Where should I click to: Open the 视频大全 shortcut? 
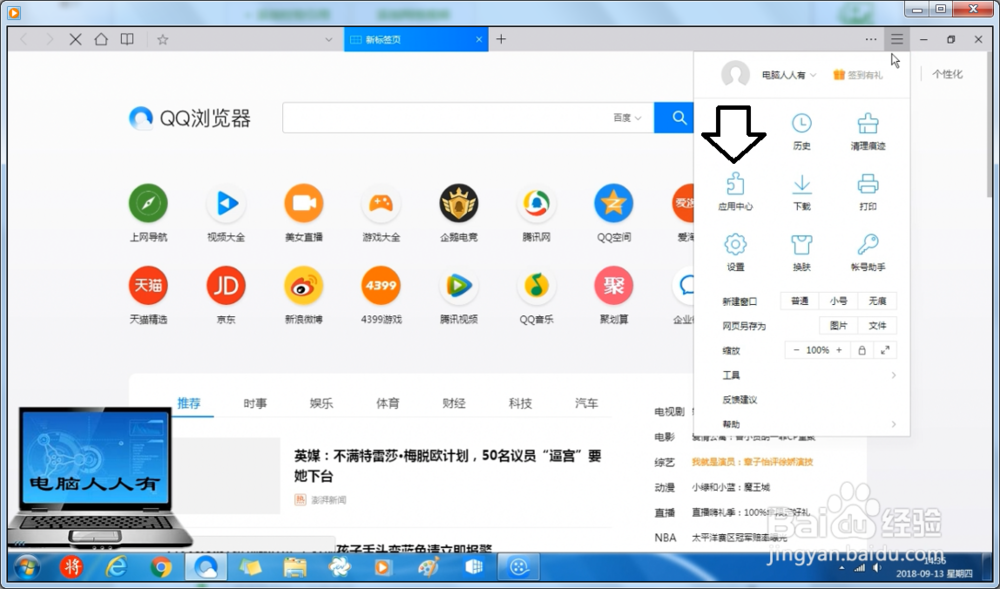(226, 213)
